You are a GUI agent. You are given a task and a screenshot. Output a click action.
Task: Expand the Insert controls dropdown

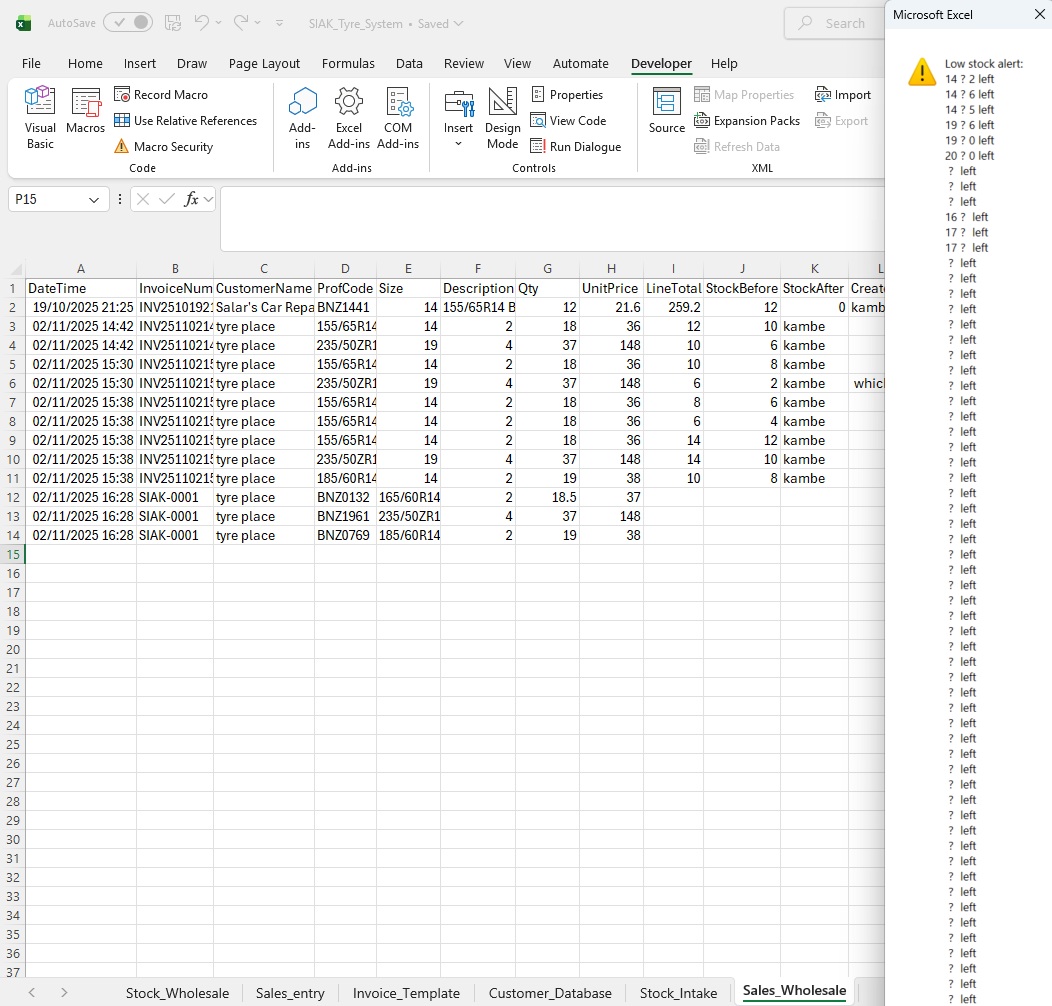pos(458,144)
